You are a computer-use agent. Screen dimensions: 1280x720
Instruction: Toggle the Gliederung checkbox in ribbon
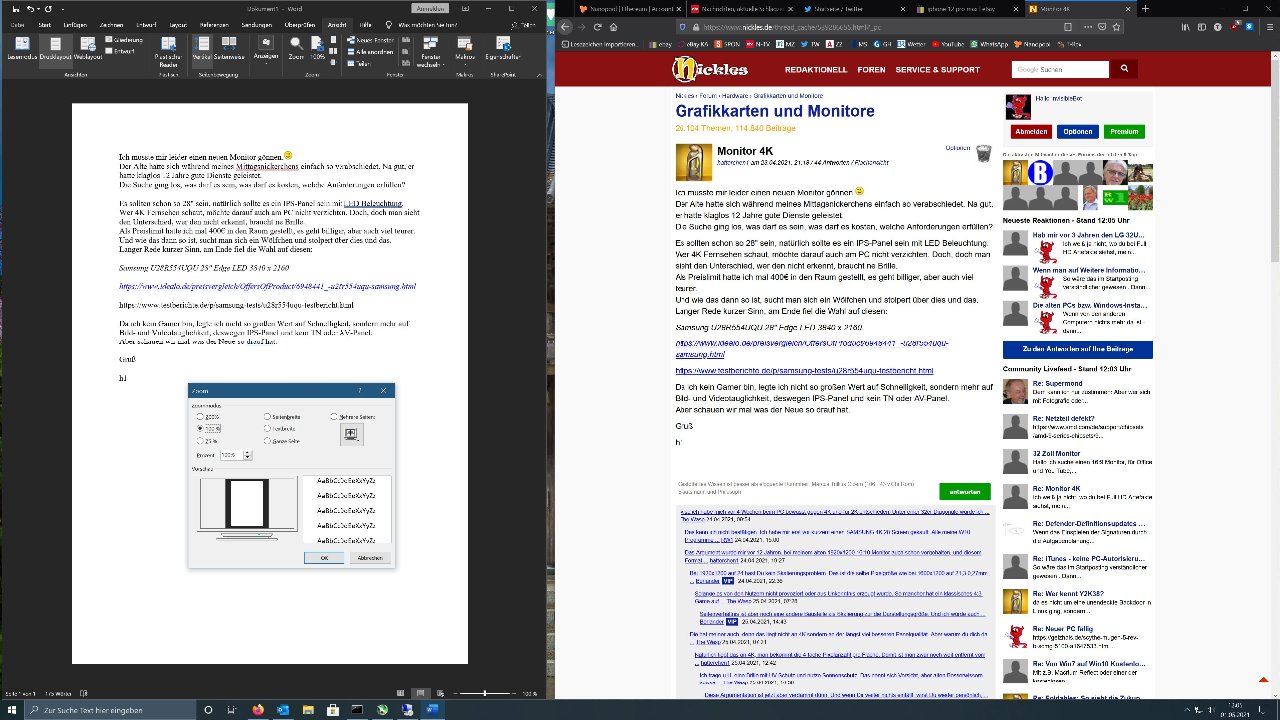(124, 40)
